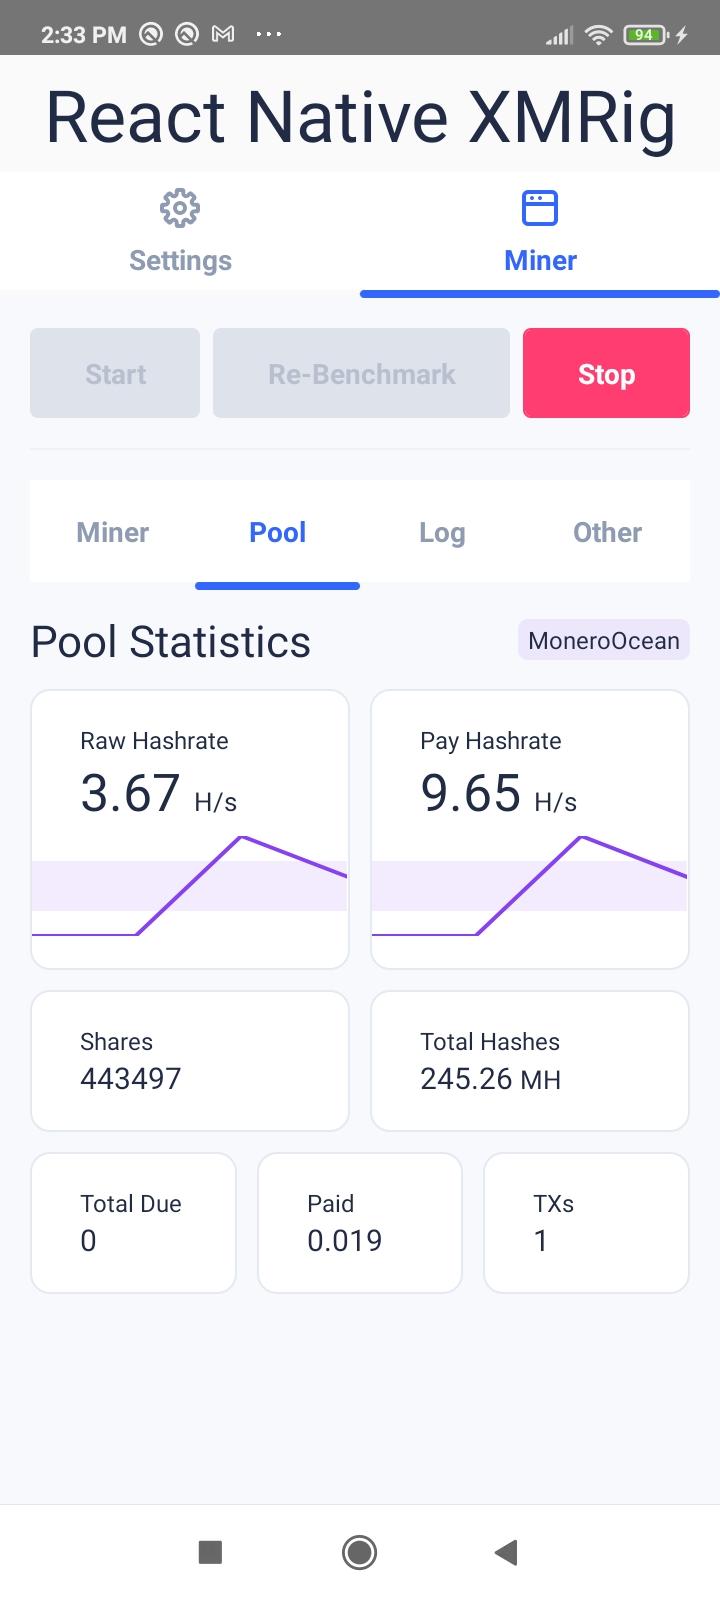Tap the battery indicator in status bar
This screenshot has height=1600, width=720.
tap(646, 35)
